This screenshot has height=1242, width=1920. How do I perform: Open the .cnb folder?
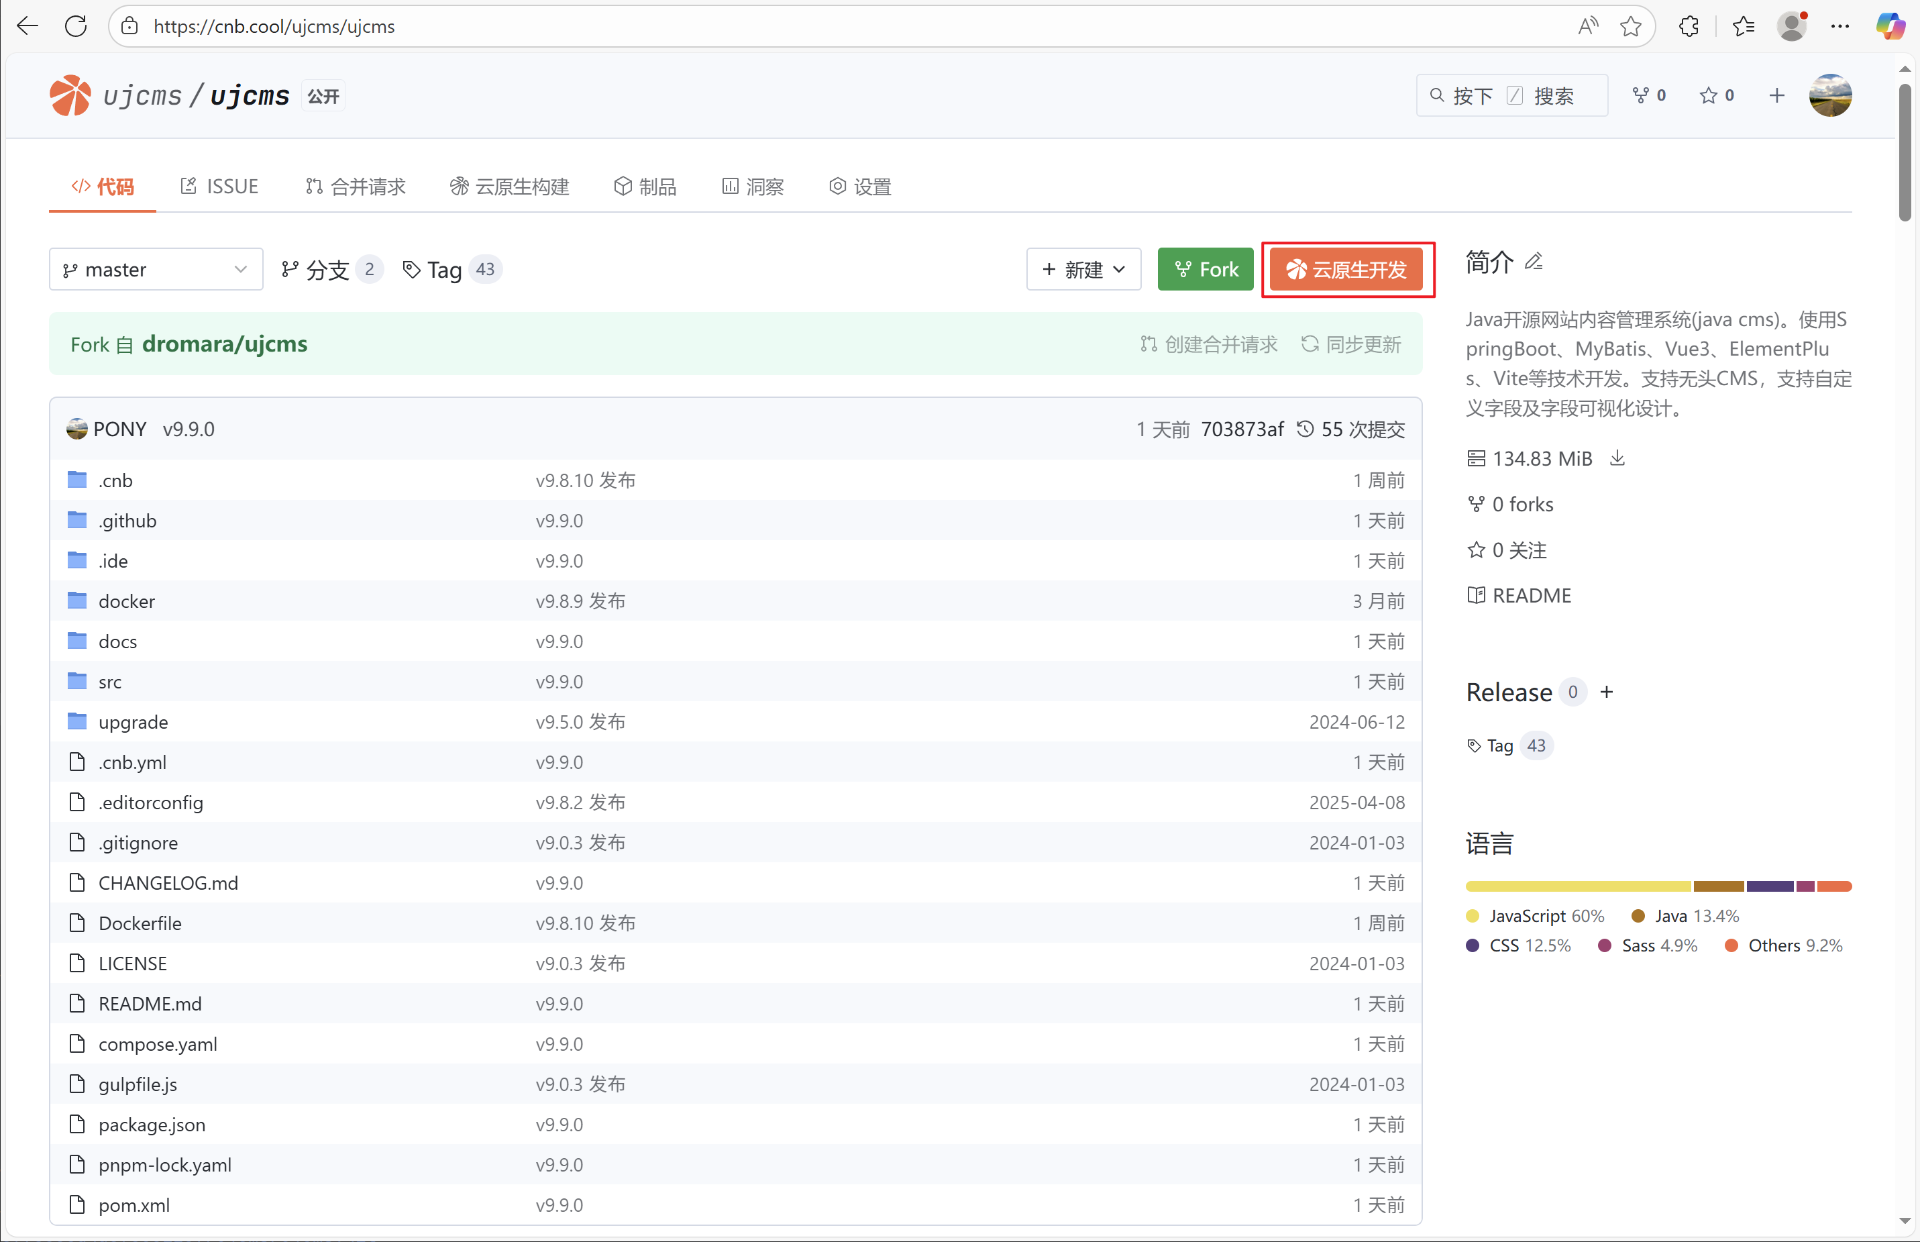(x=115, y=480)
